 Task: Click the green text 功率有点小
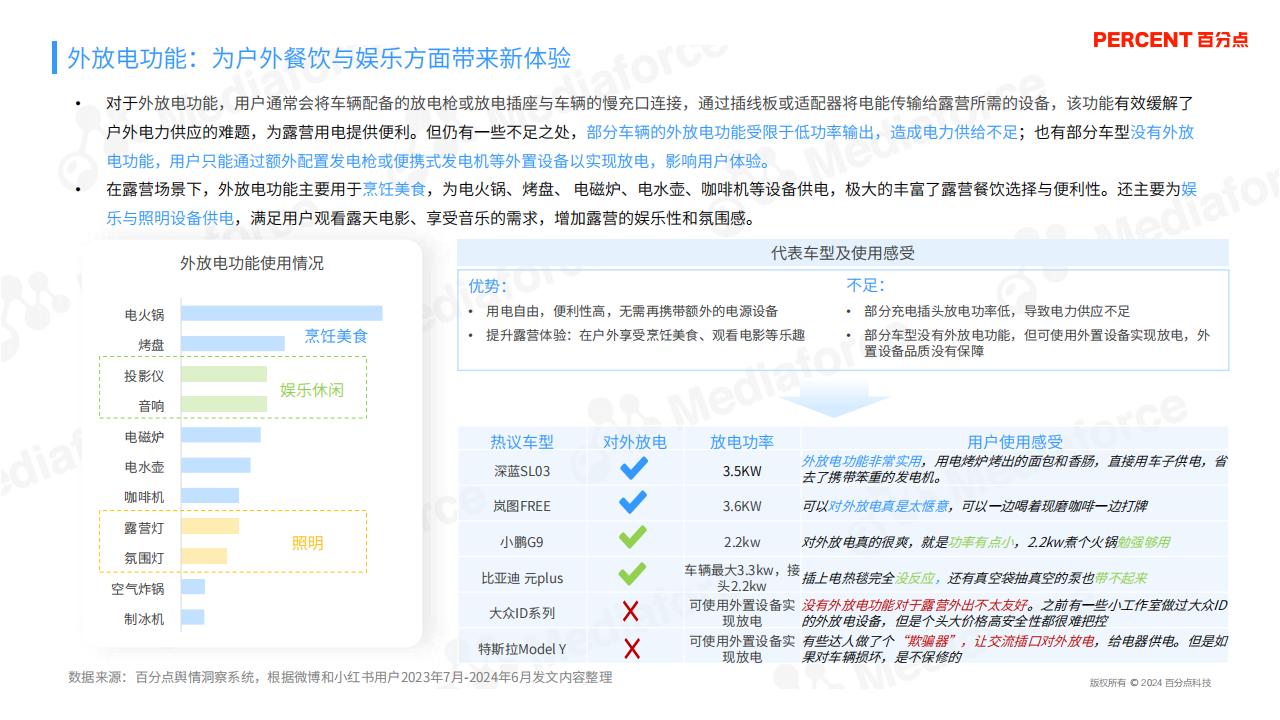tap(982, 542)
